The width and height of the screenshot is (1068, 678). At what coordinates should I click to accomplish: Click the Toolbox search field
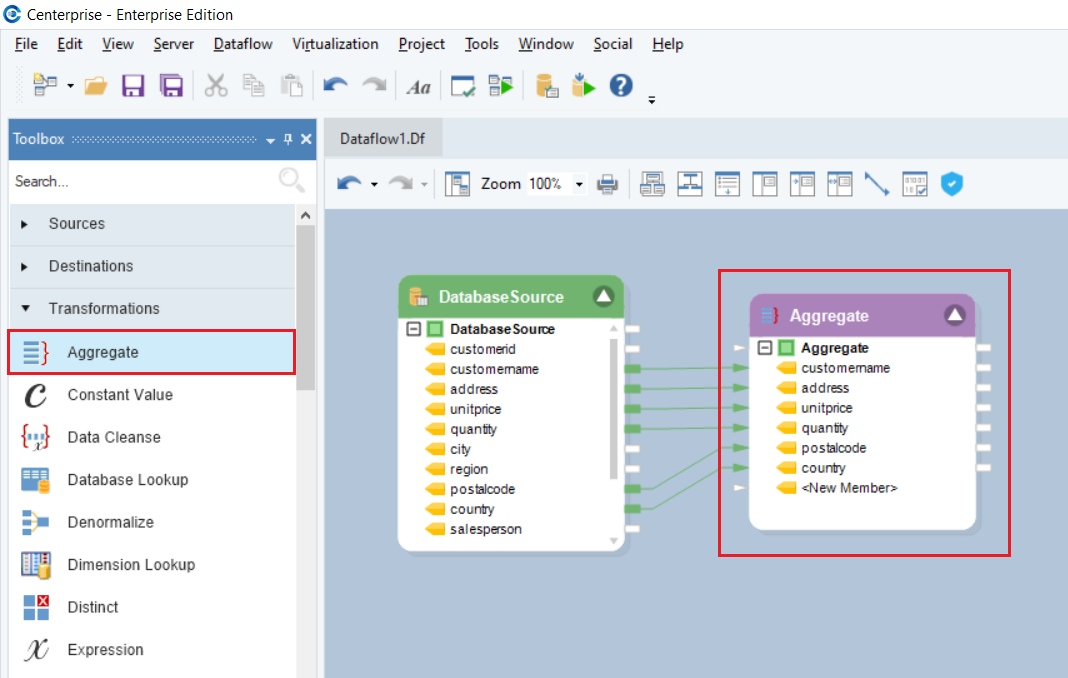click(x=140, y=181)
